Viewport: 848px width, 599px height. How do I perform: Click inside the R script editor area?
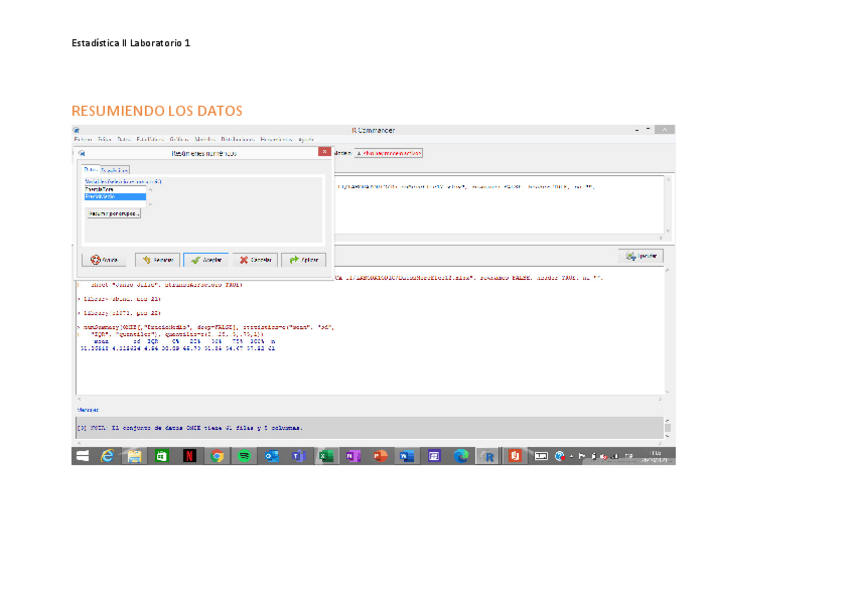(499, 205)
